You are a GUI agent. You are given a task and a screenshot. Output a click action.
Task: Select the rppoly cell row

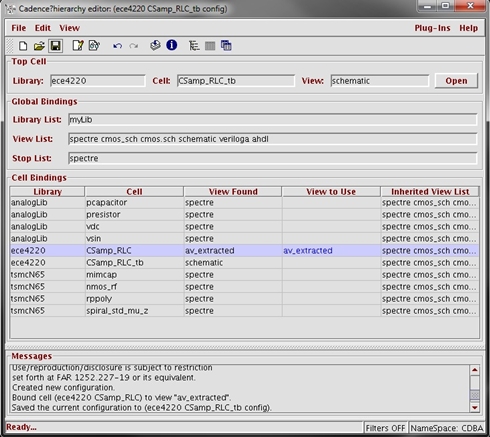244,299
